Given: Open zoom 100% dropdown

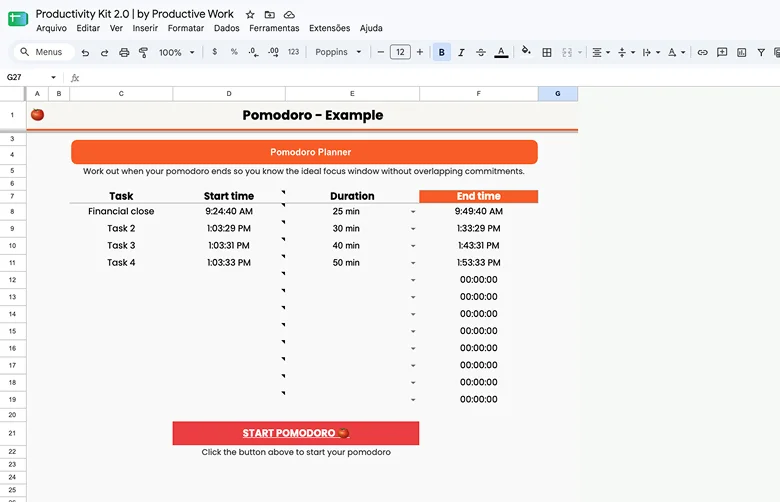Looking at the screenshot, I should click(176, 52).
